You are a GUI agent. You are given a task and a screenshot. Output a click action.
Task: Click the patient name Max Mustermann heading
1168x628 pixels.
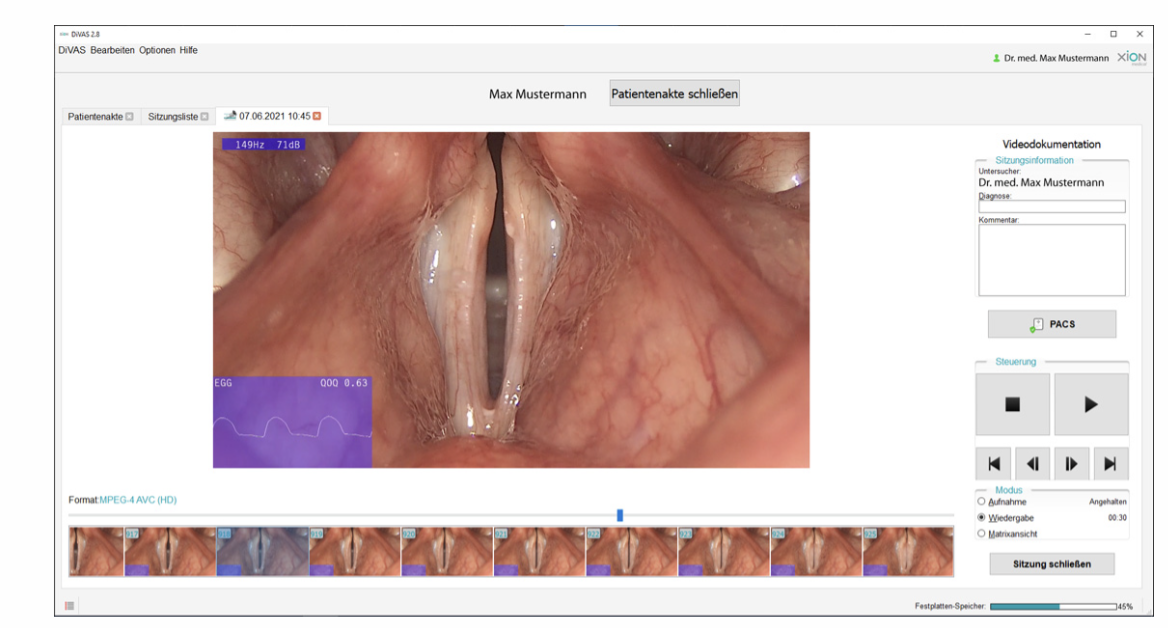[x=537, y=94]
